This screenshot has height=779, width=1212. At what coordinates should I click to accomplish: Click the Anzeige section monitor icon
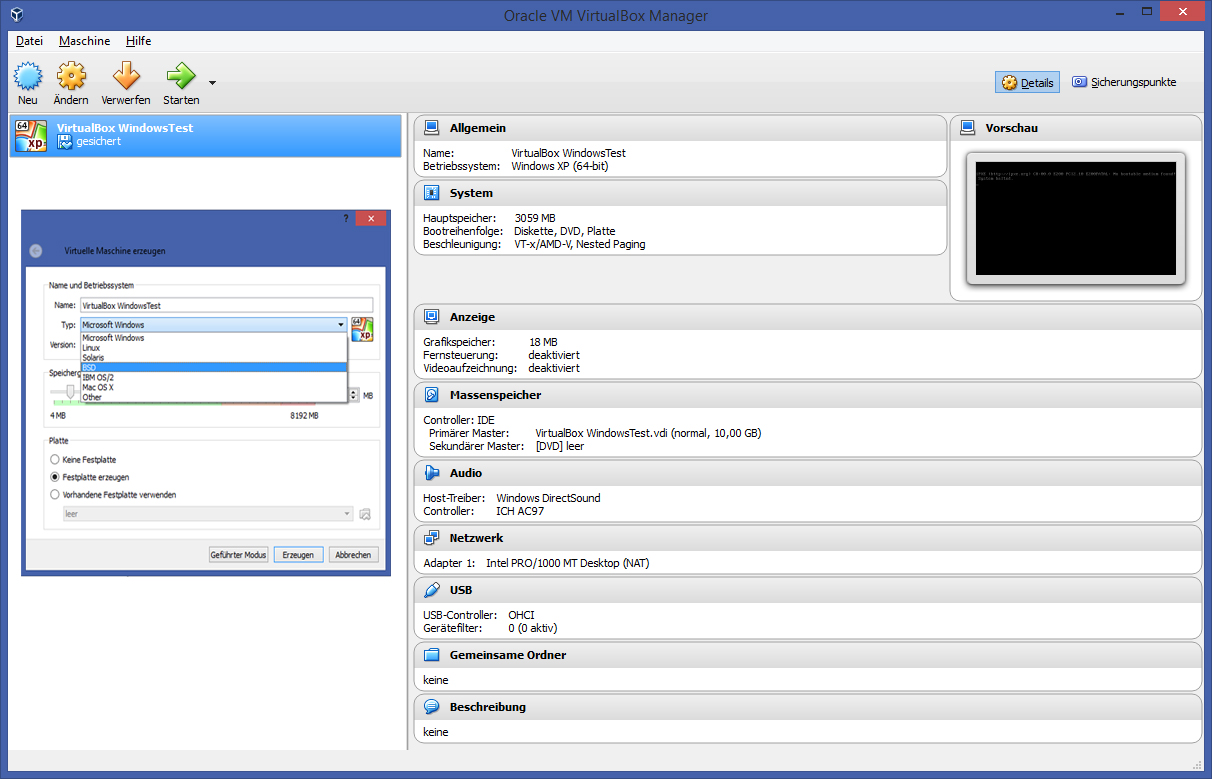(x=431, y=317)
